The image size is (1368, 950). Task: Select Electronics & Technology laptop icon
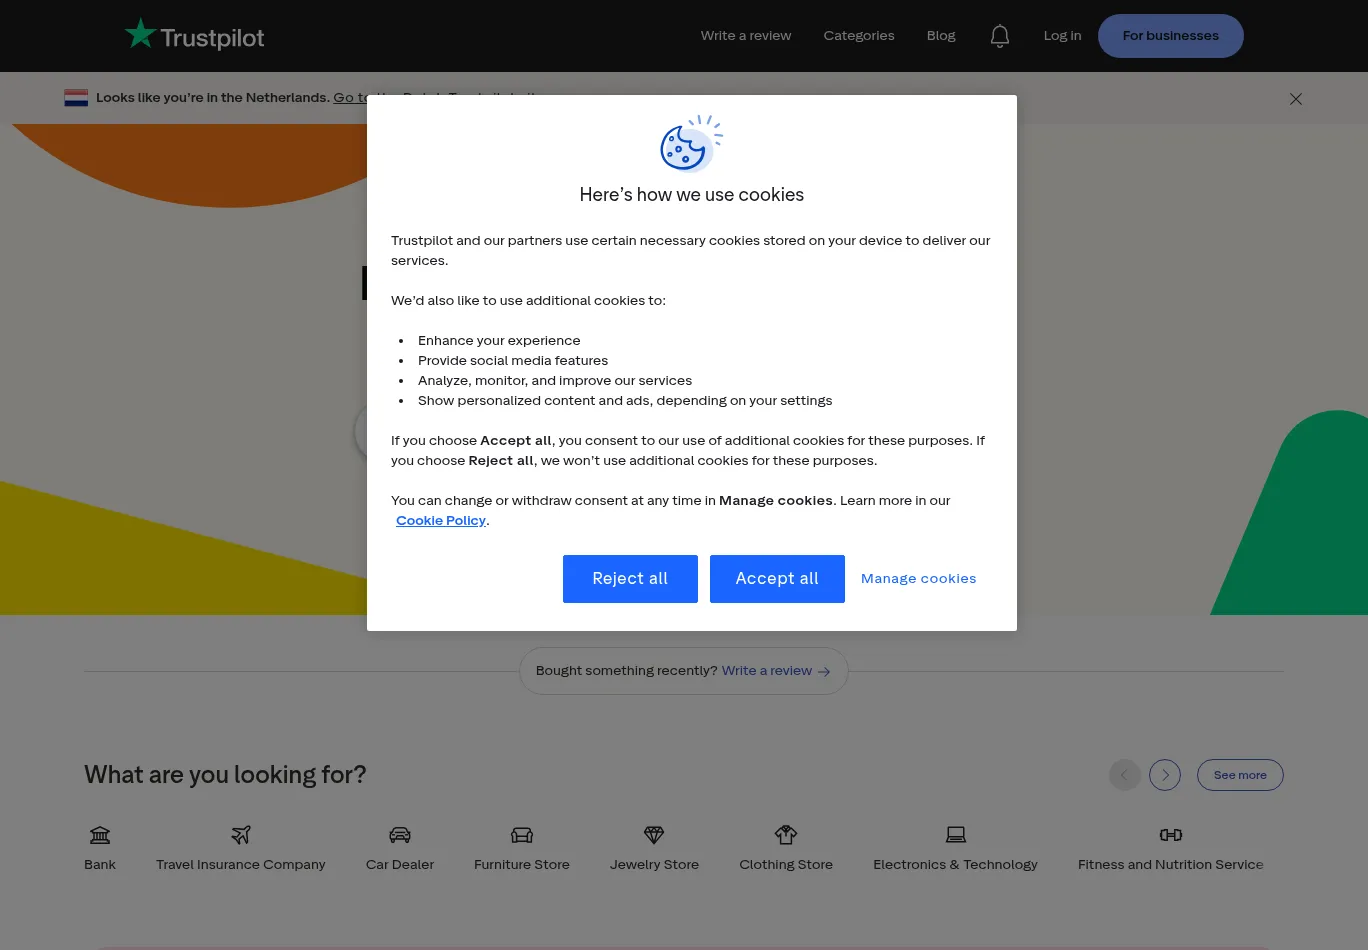[956, 835]
